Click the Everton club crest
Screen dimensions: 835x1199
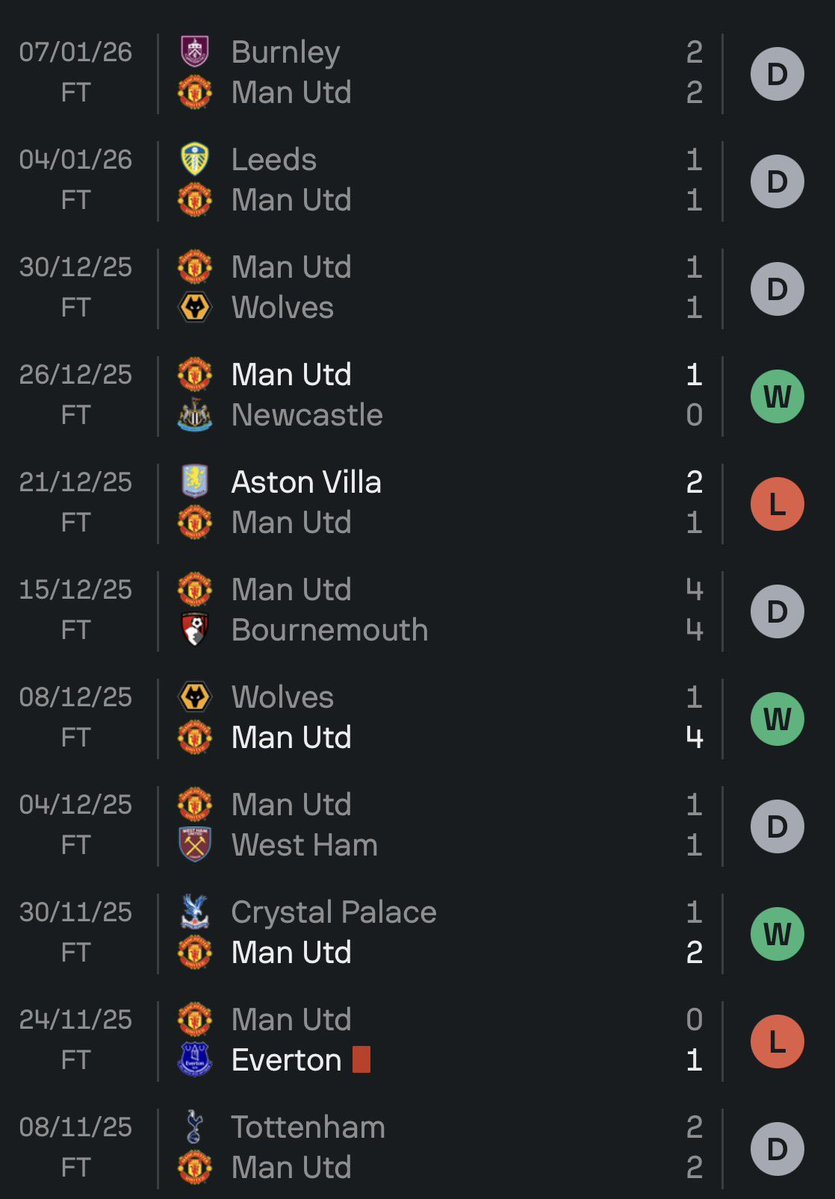click(x=194, y=1060)
